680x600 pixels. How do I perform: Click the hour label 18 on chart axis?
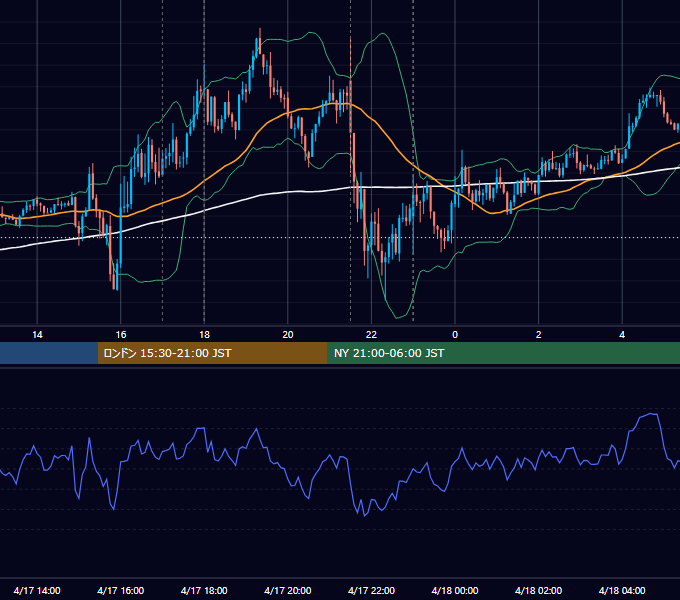coord(204,335)
